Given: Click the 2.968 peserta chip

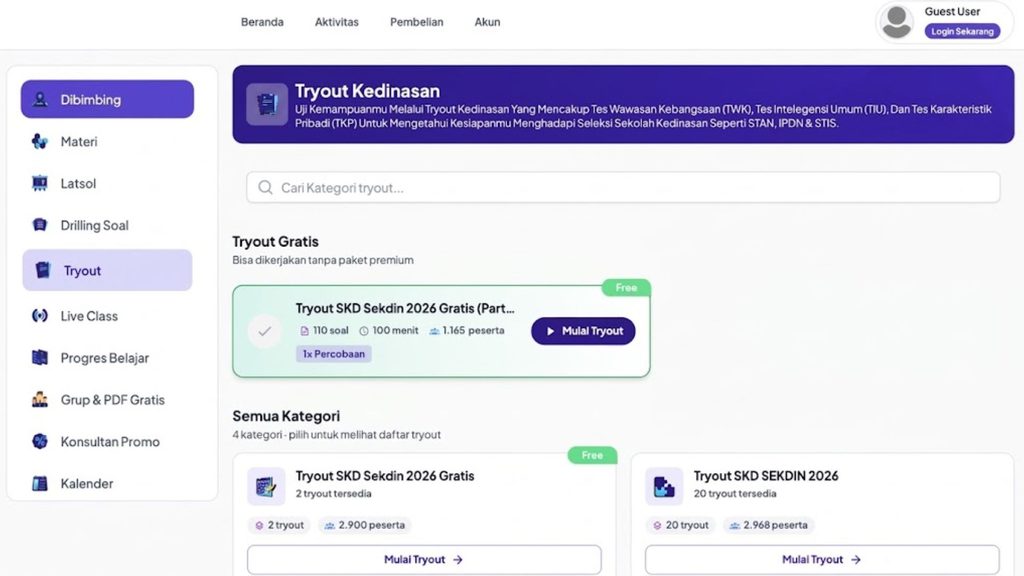Looking at the screenshot, I should point(769,524).
